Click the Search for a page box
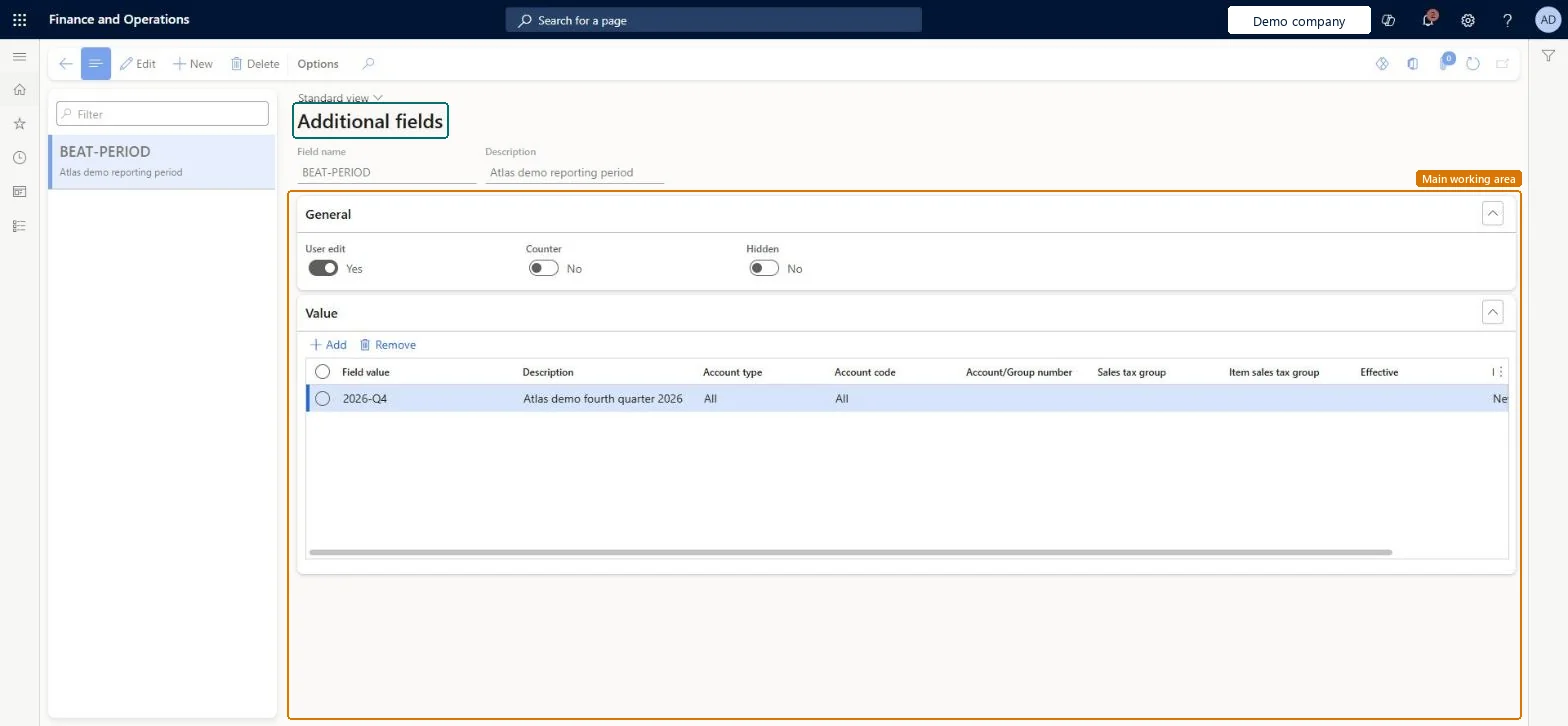The height and width of the screenshot is (726, 1568). tap(713, 20)
